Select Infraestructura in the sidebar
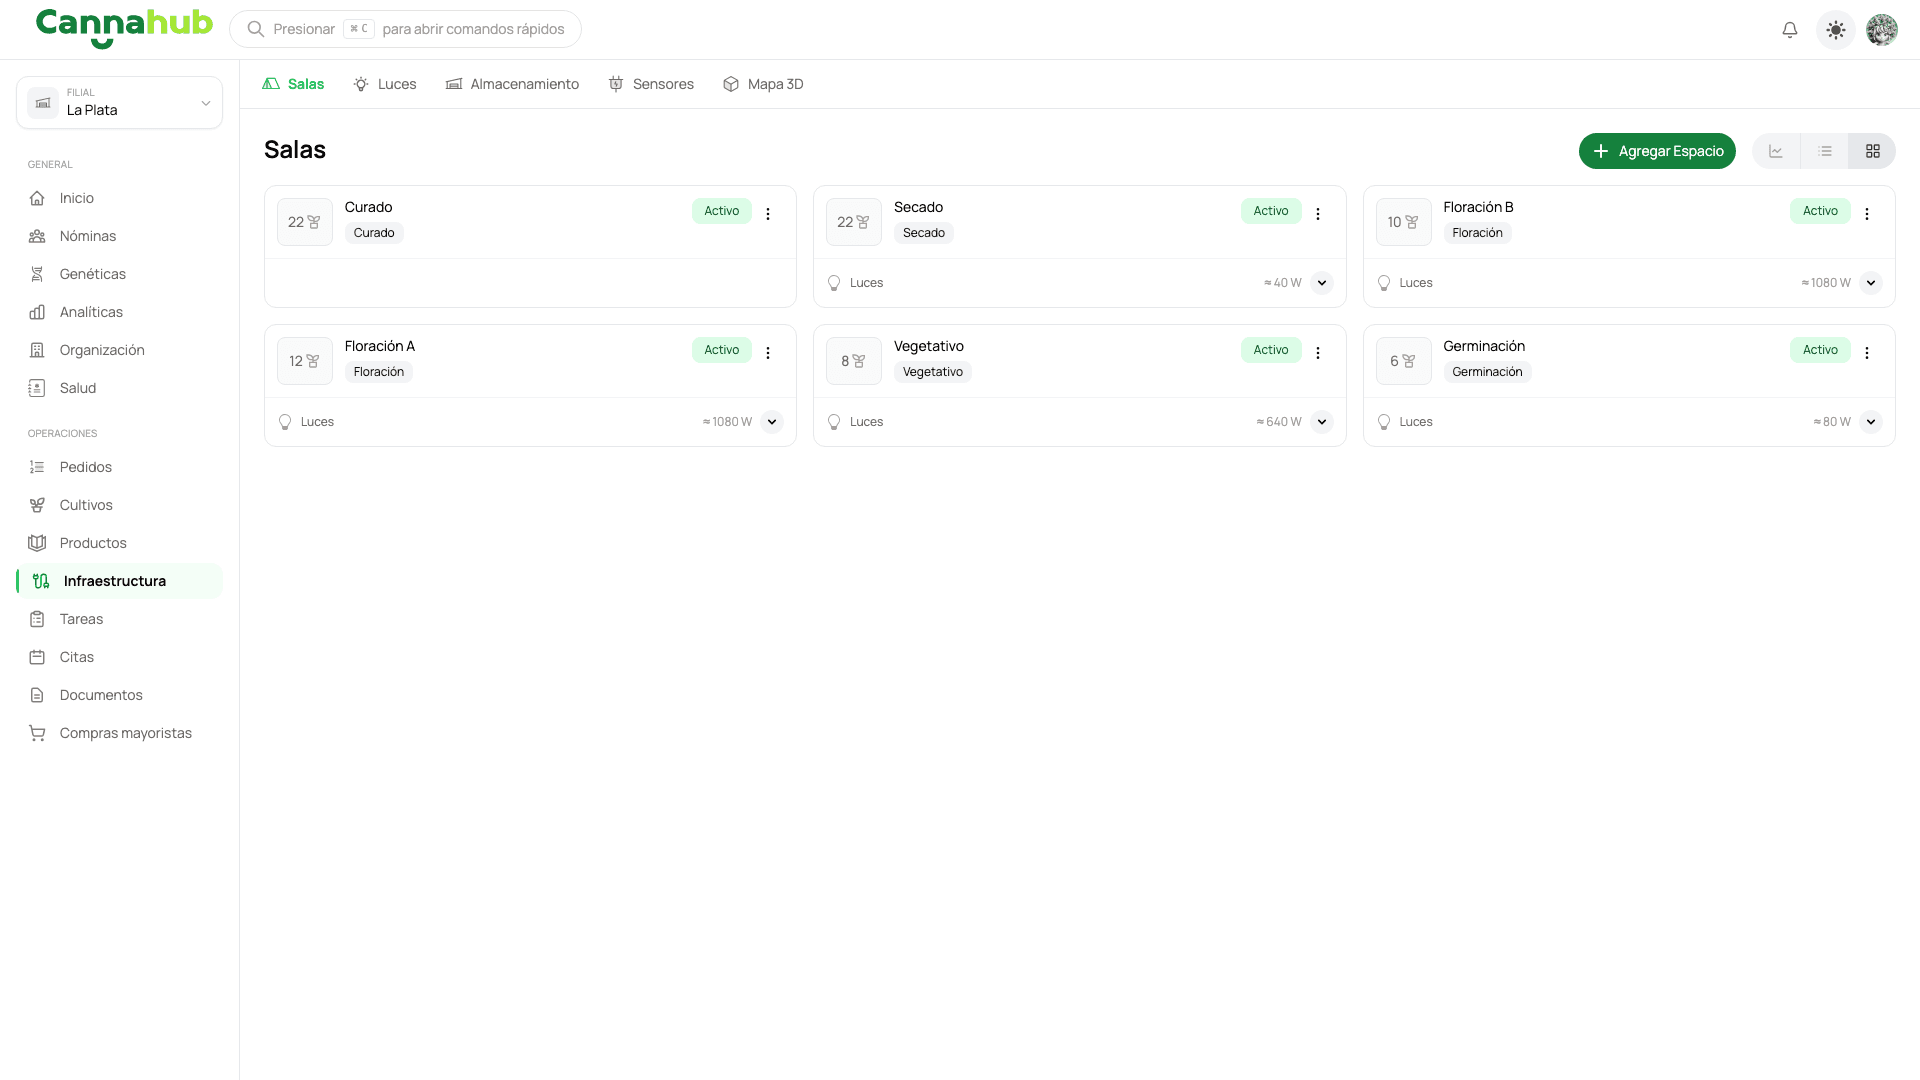Image resolution: width=1920 pixels, height=1080 pixels. click(119, 581)
